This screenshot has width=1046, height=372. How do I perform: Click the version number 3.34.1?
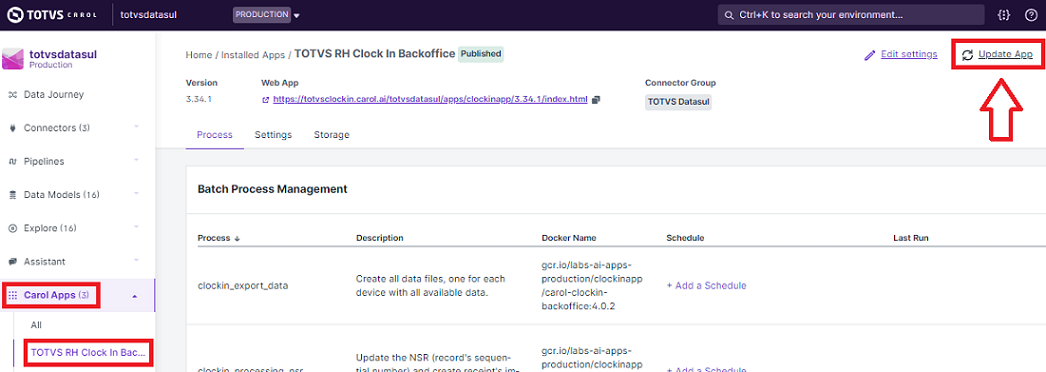(199, 99)
